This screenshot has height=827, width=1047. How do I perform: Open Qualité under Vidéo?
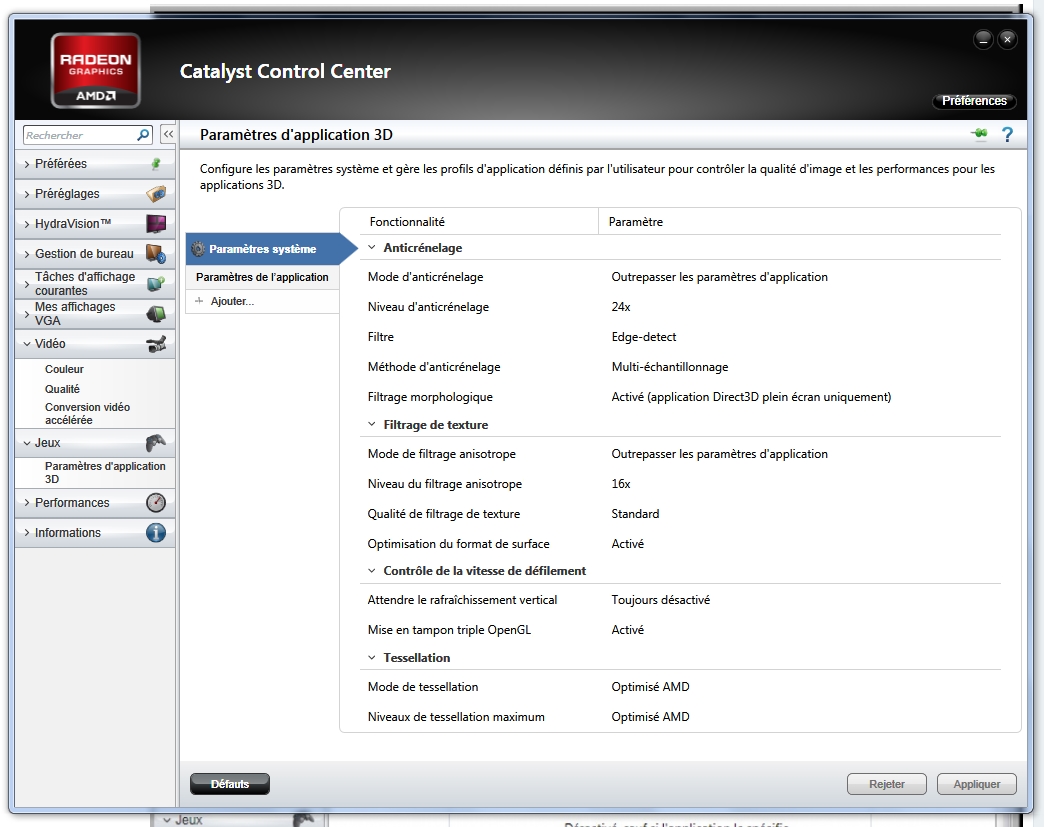[x=62, y=389]
